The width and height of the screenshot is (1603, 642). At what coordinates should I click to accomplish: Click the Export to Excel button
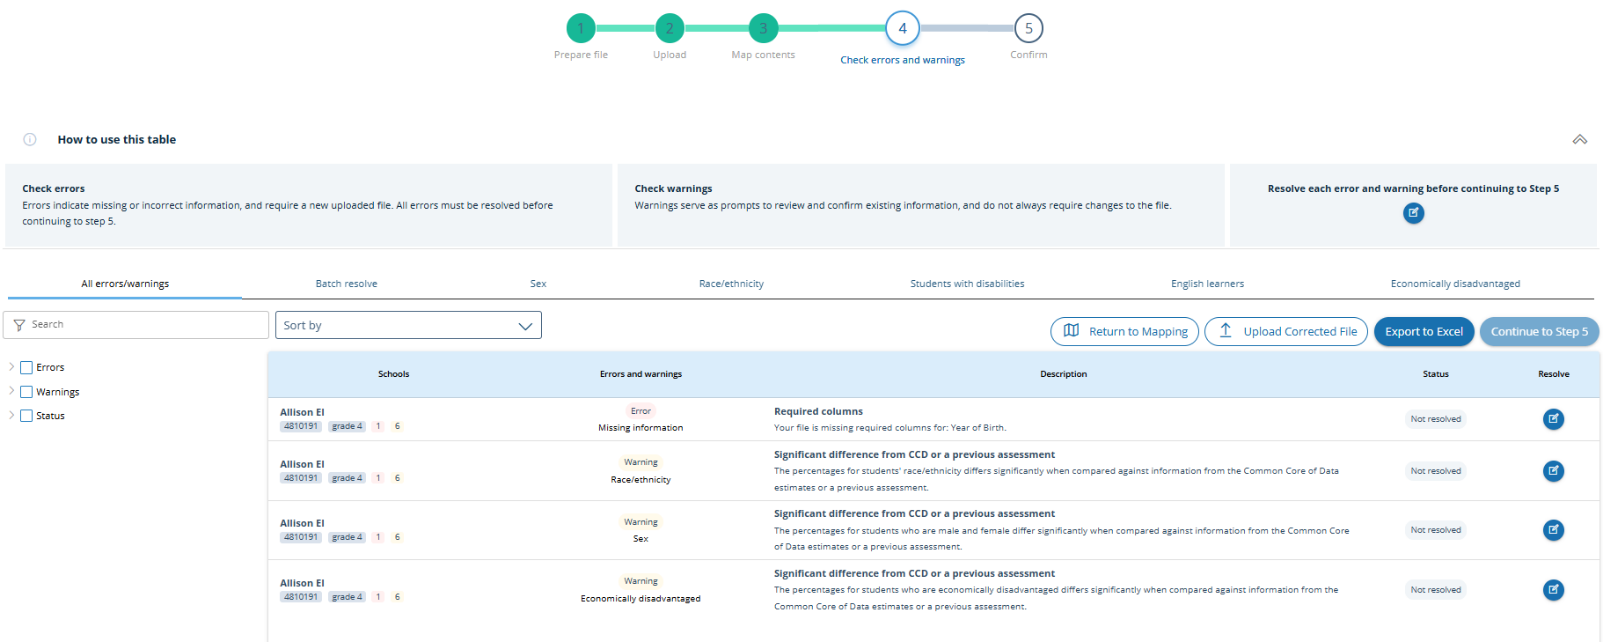click(1423, 332)
